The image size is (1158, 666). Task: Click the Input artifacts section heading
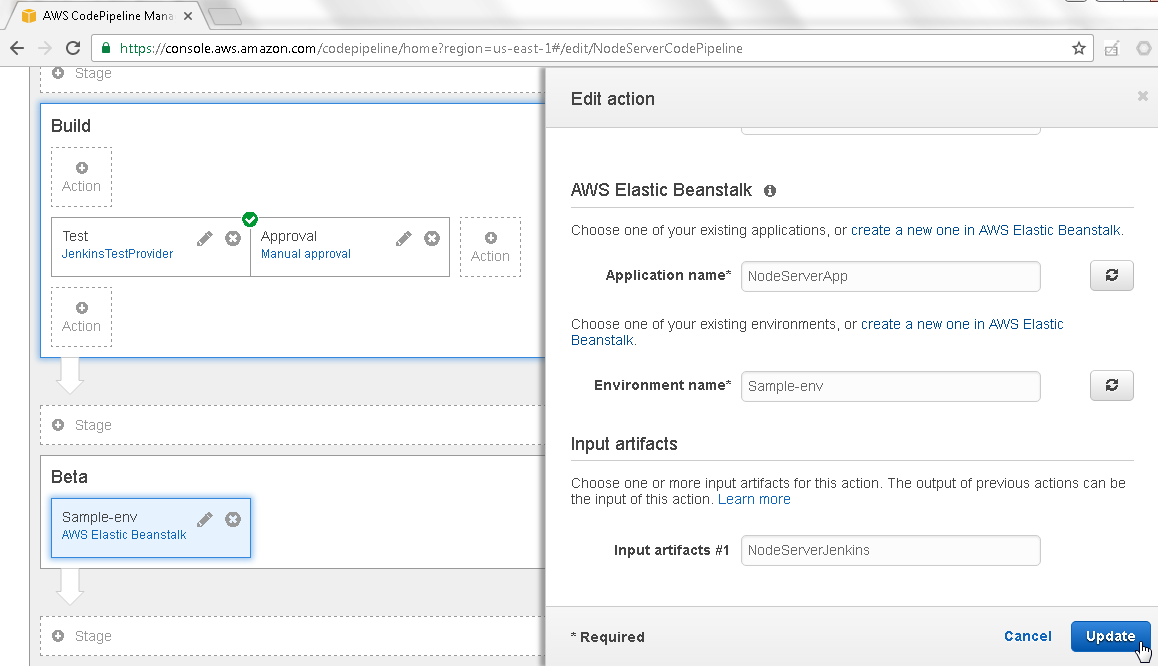624,444
